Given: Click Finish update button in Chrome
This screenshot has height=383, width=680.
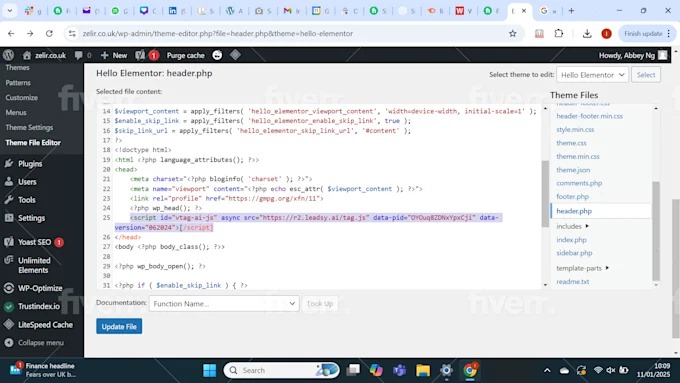Looking at the screenshot, I should [x=647, y=33].
